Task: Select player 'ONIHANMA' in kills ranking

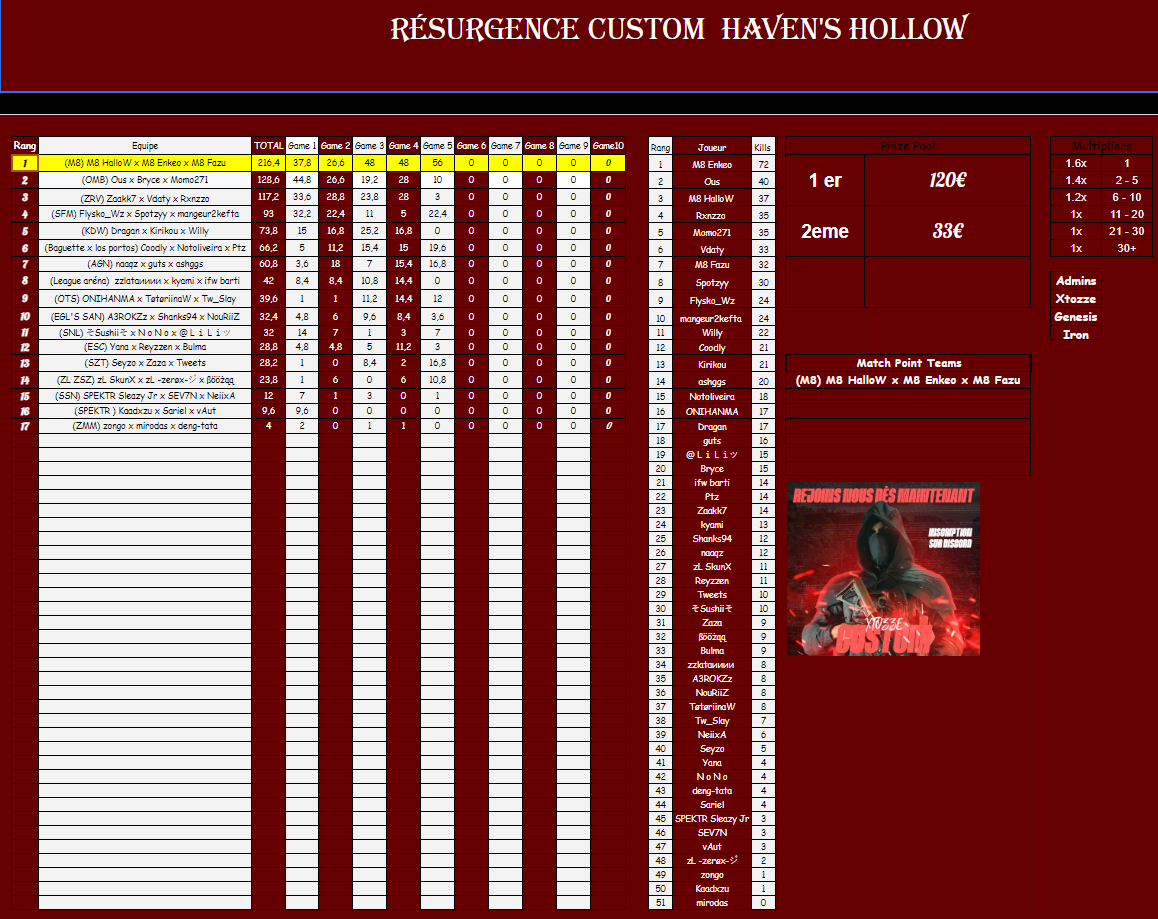Action: (712, 411)
